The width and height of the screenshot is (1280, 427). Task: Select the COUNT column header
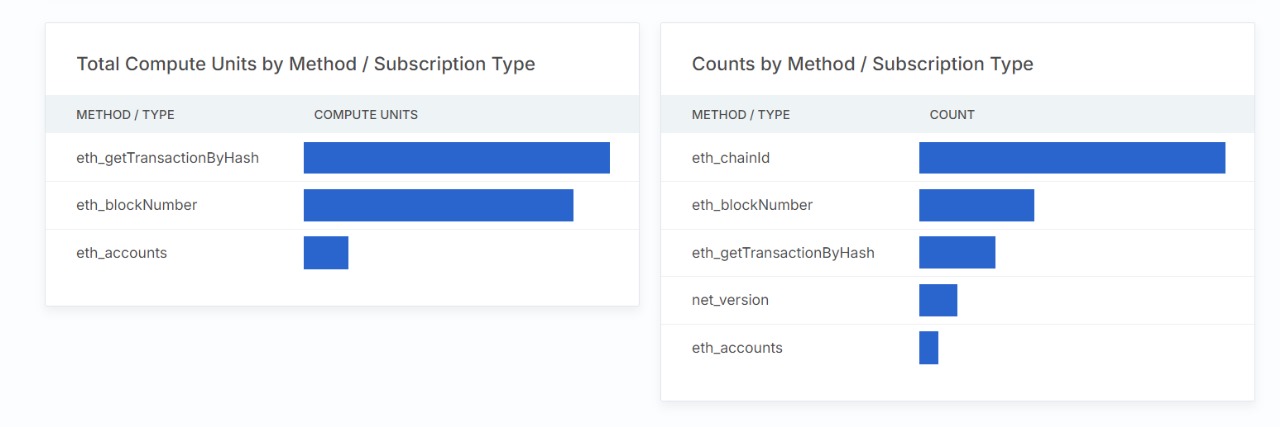click(952, 115)
